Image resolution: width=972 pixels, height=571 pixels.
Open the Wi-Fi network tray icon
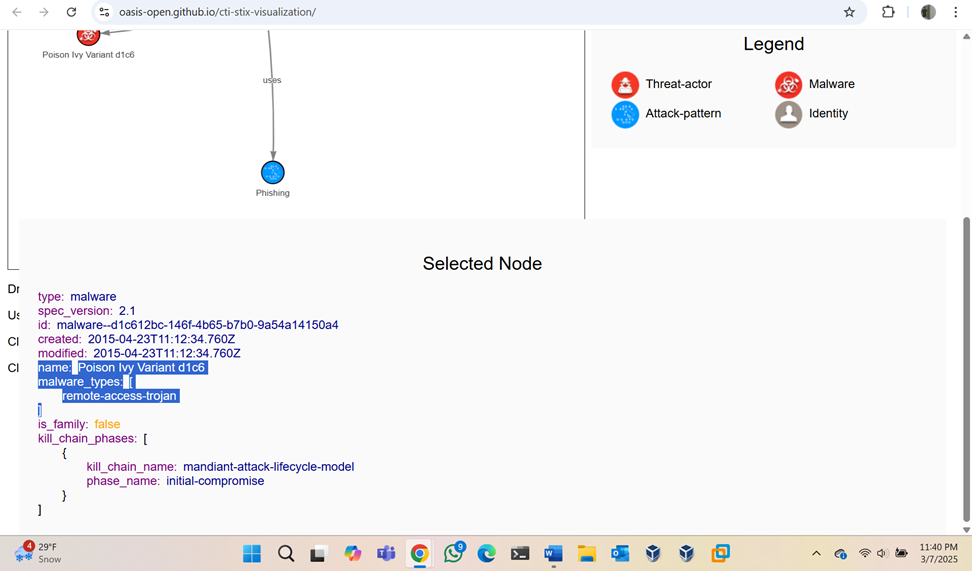[x=864, y=554]
